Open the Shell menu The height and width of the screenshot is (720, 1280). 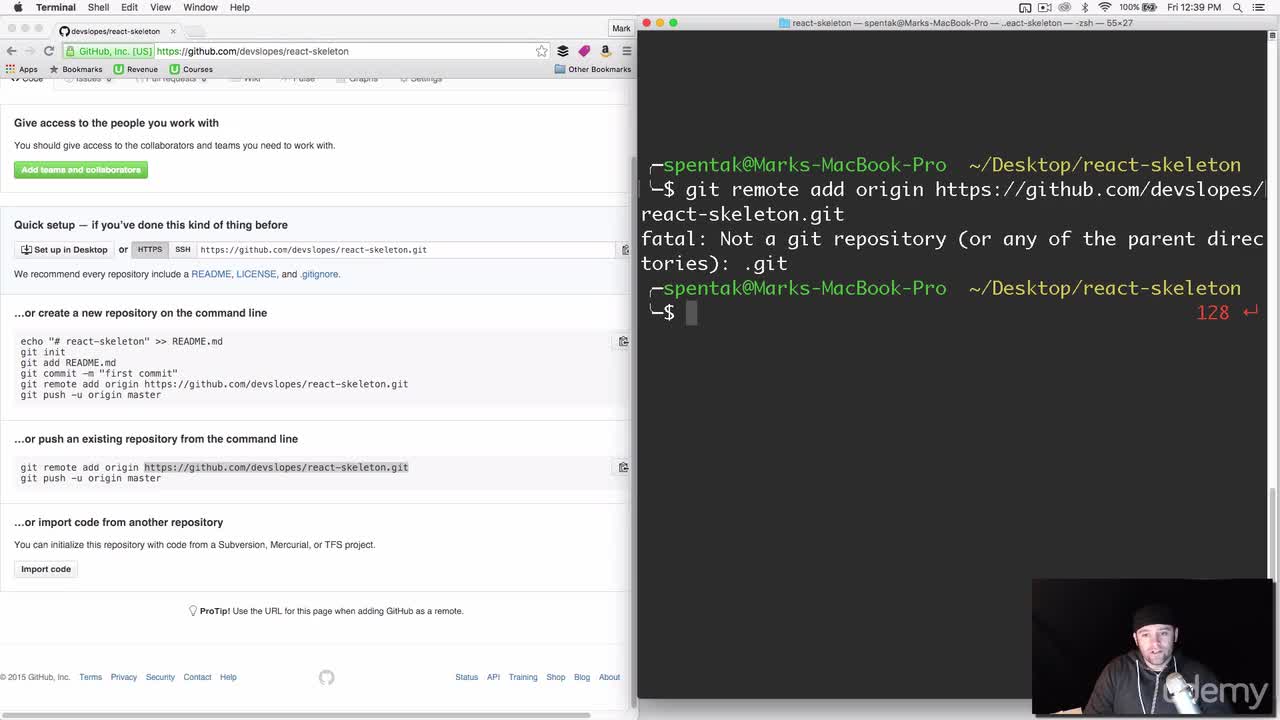[98, 7]
